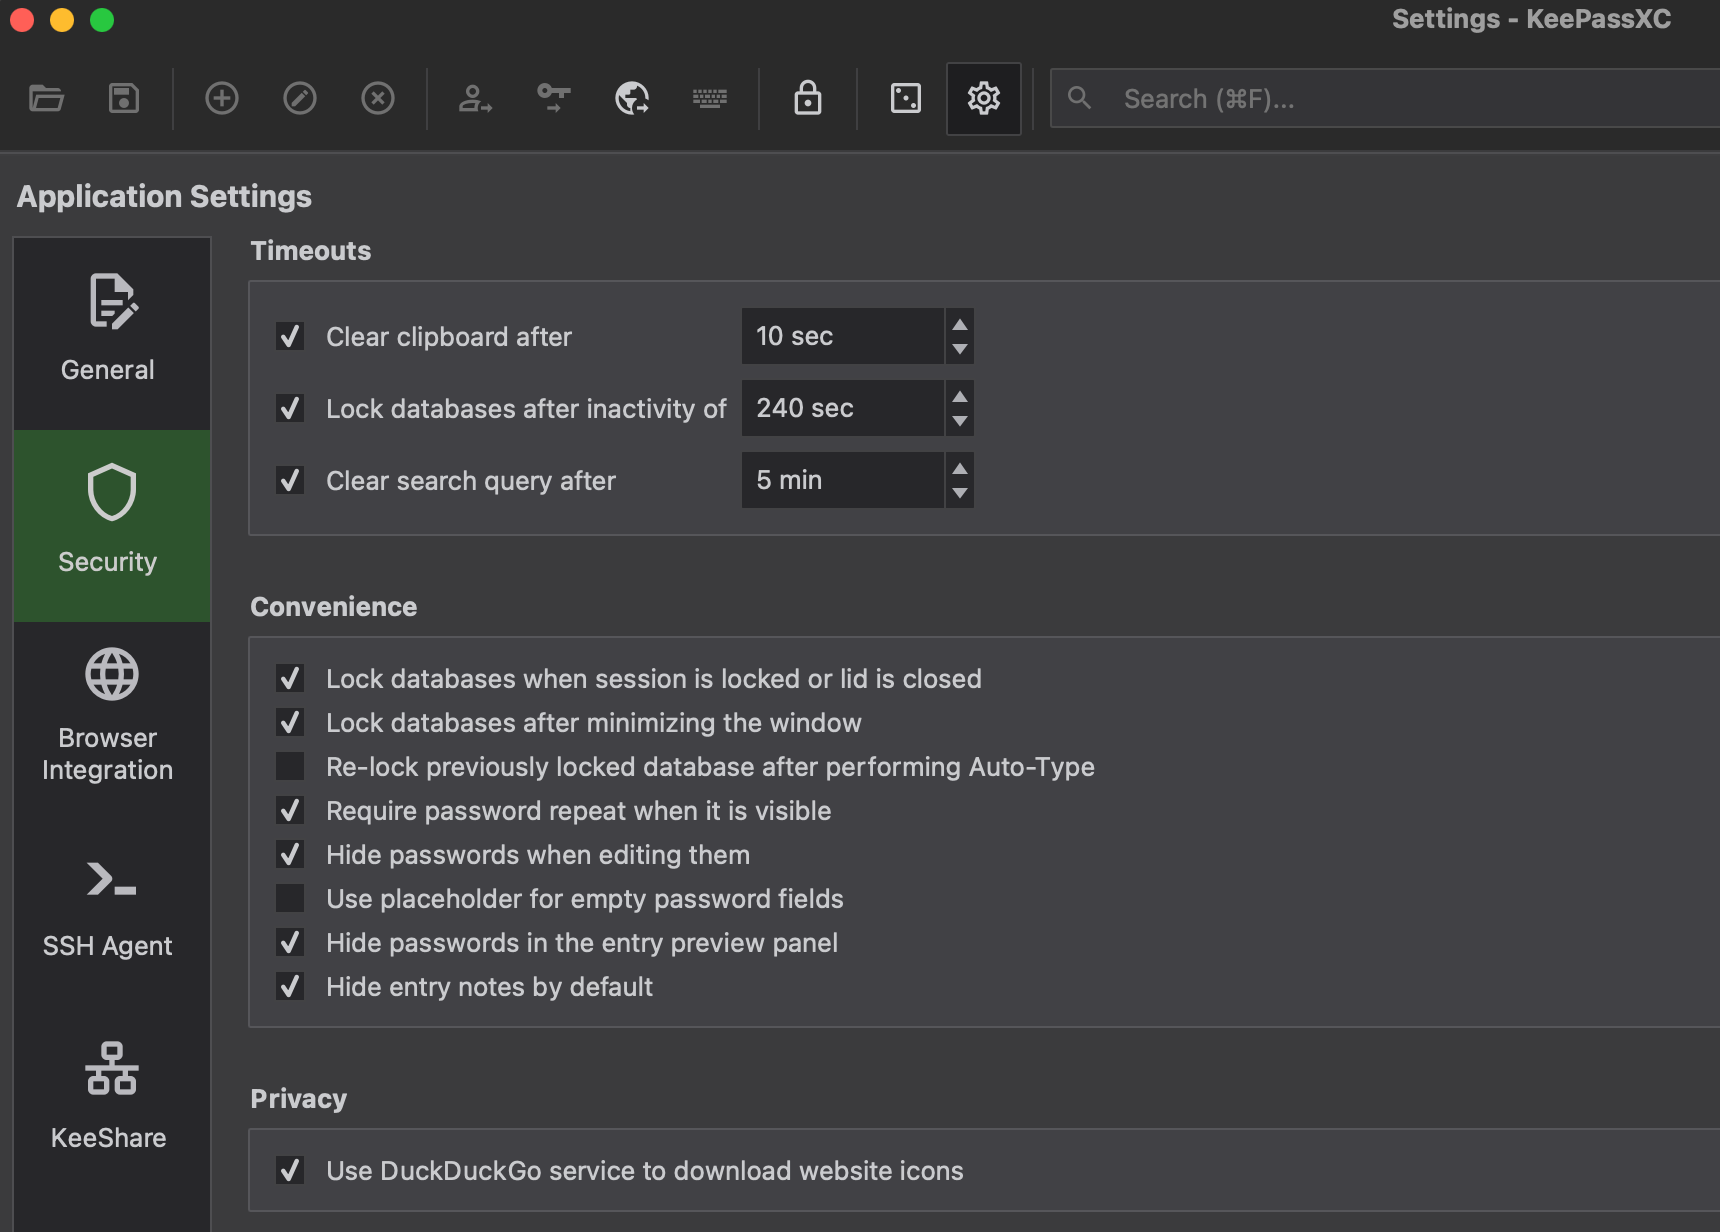
Task: Enable Re-lock database after performing Auto-Type
Action: point(290,766)
